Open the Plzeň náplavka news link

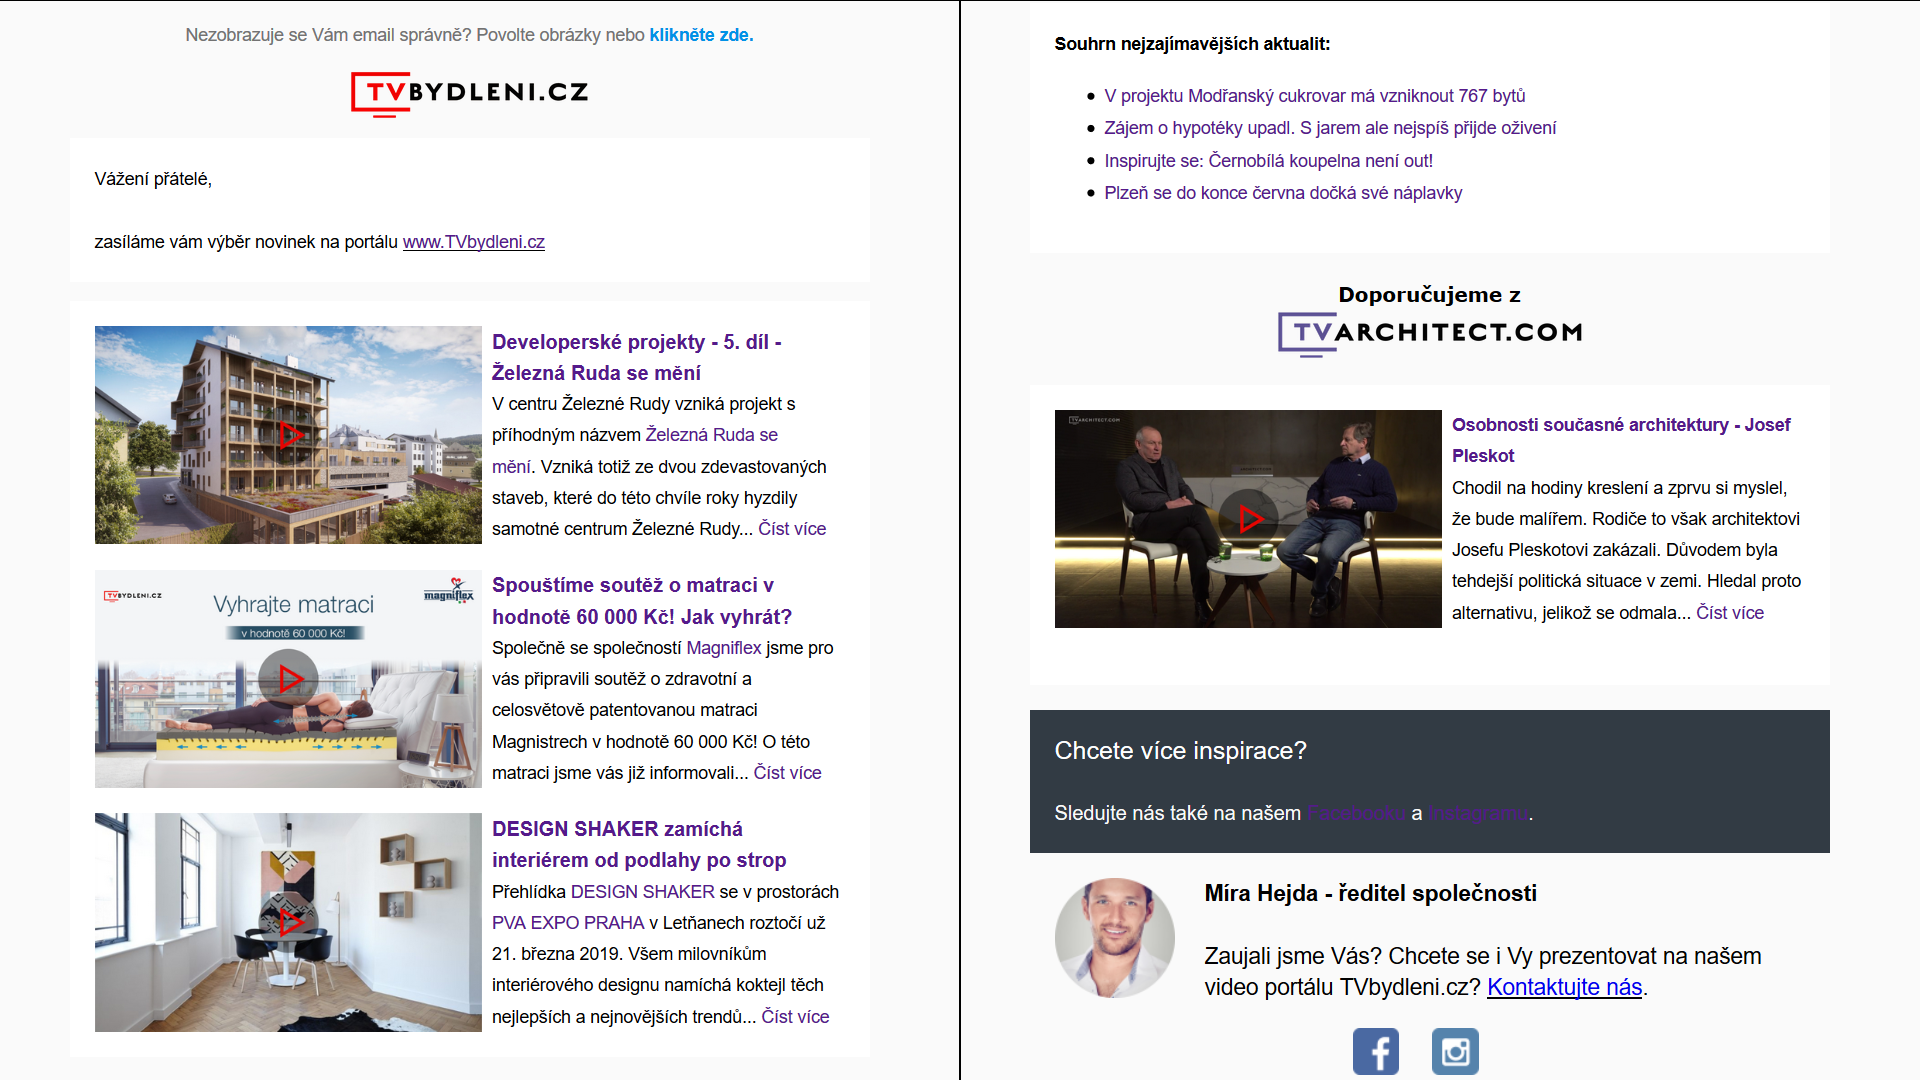pyautogui.click(x=1282, y=193)
